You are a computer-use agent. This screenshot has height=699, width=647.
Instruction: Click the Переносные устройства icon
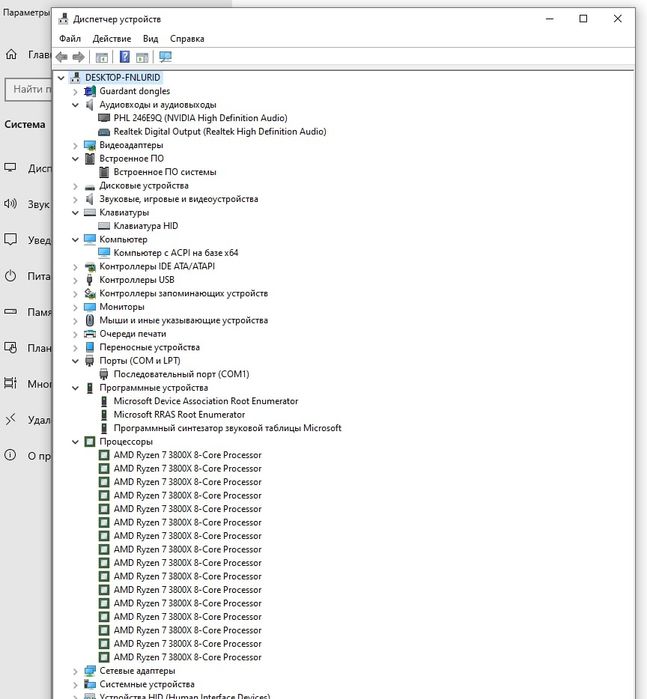90,347
